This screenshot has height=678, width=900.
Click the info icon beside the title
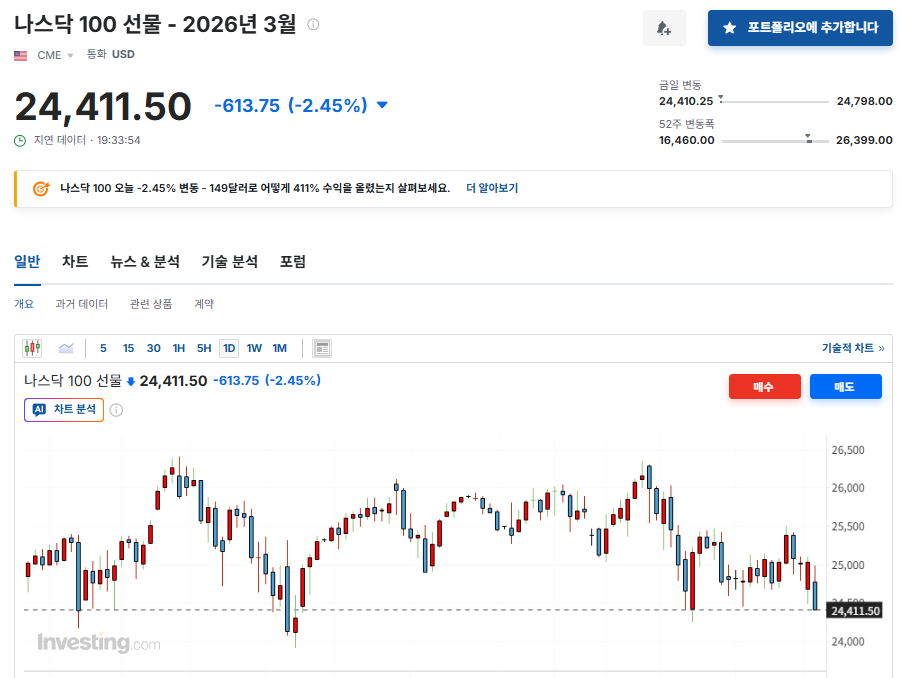(313, 24)
